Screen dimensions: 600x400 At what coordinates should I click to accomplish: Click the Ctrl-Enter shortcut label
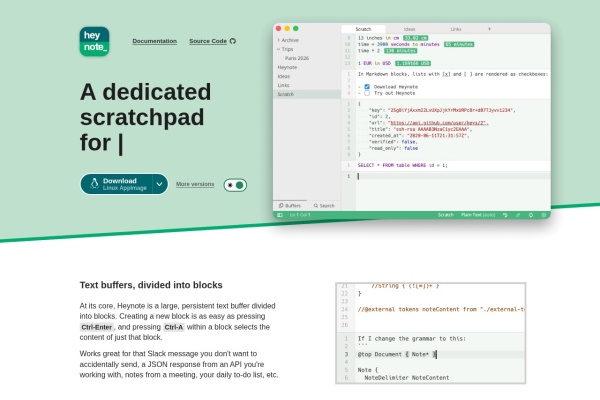pos(97,327)
